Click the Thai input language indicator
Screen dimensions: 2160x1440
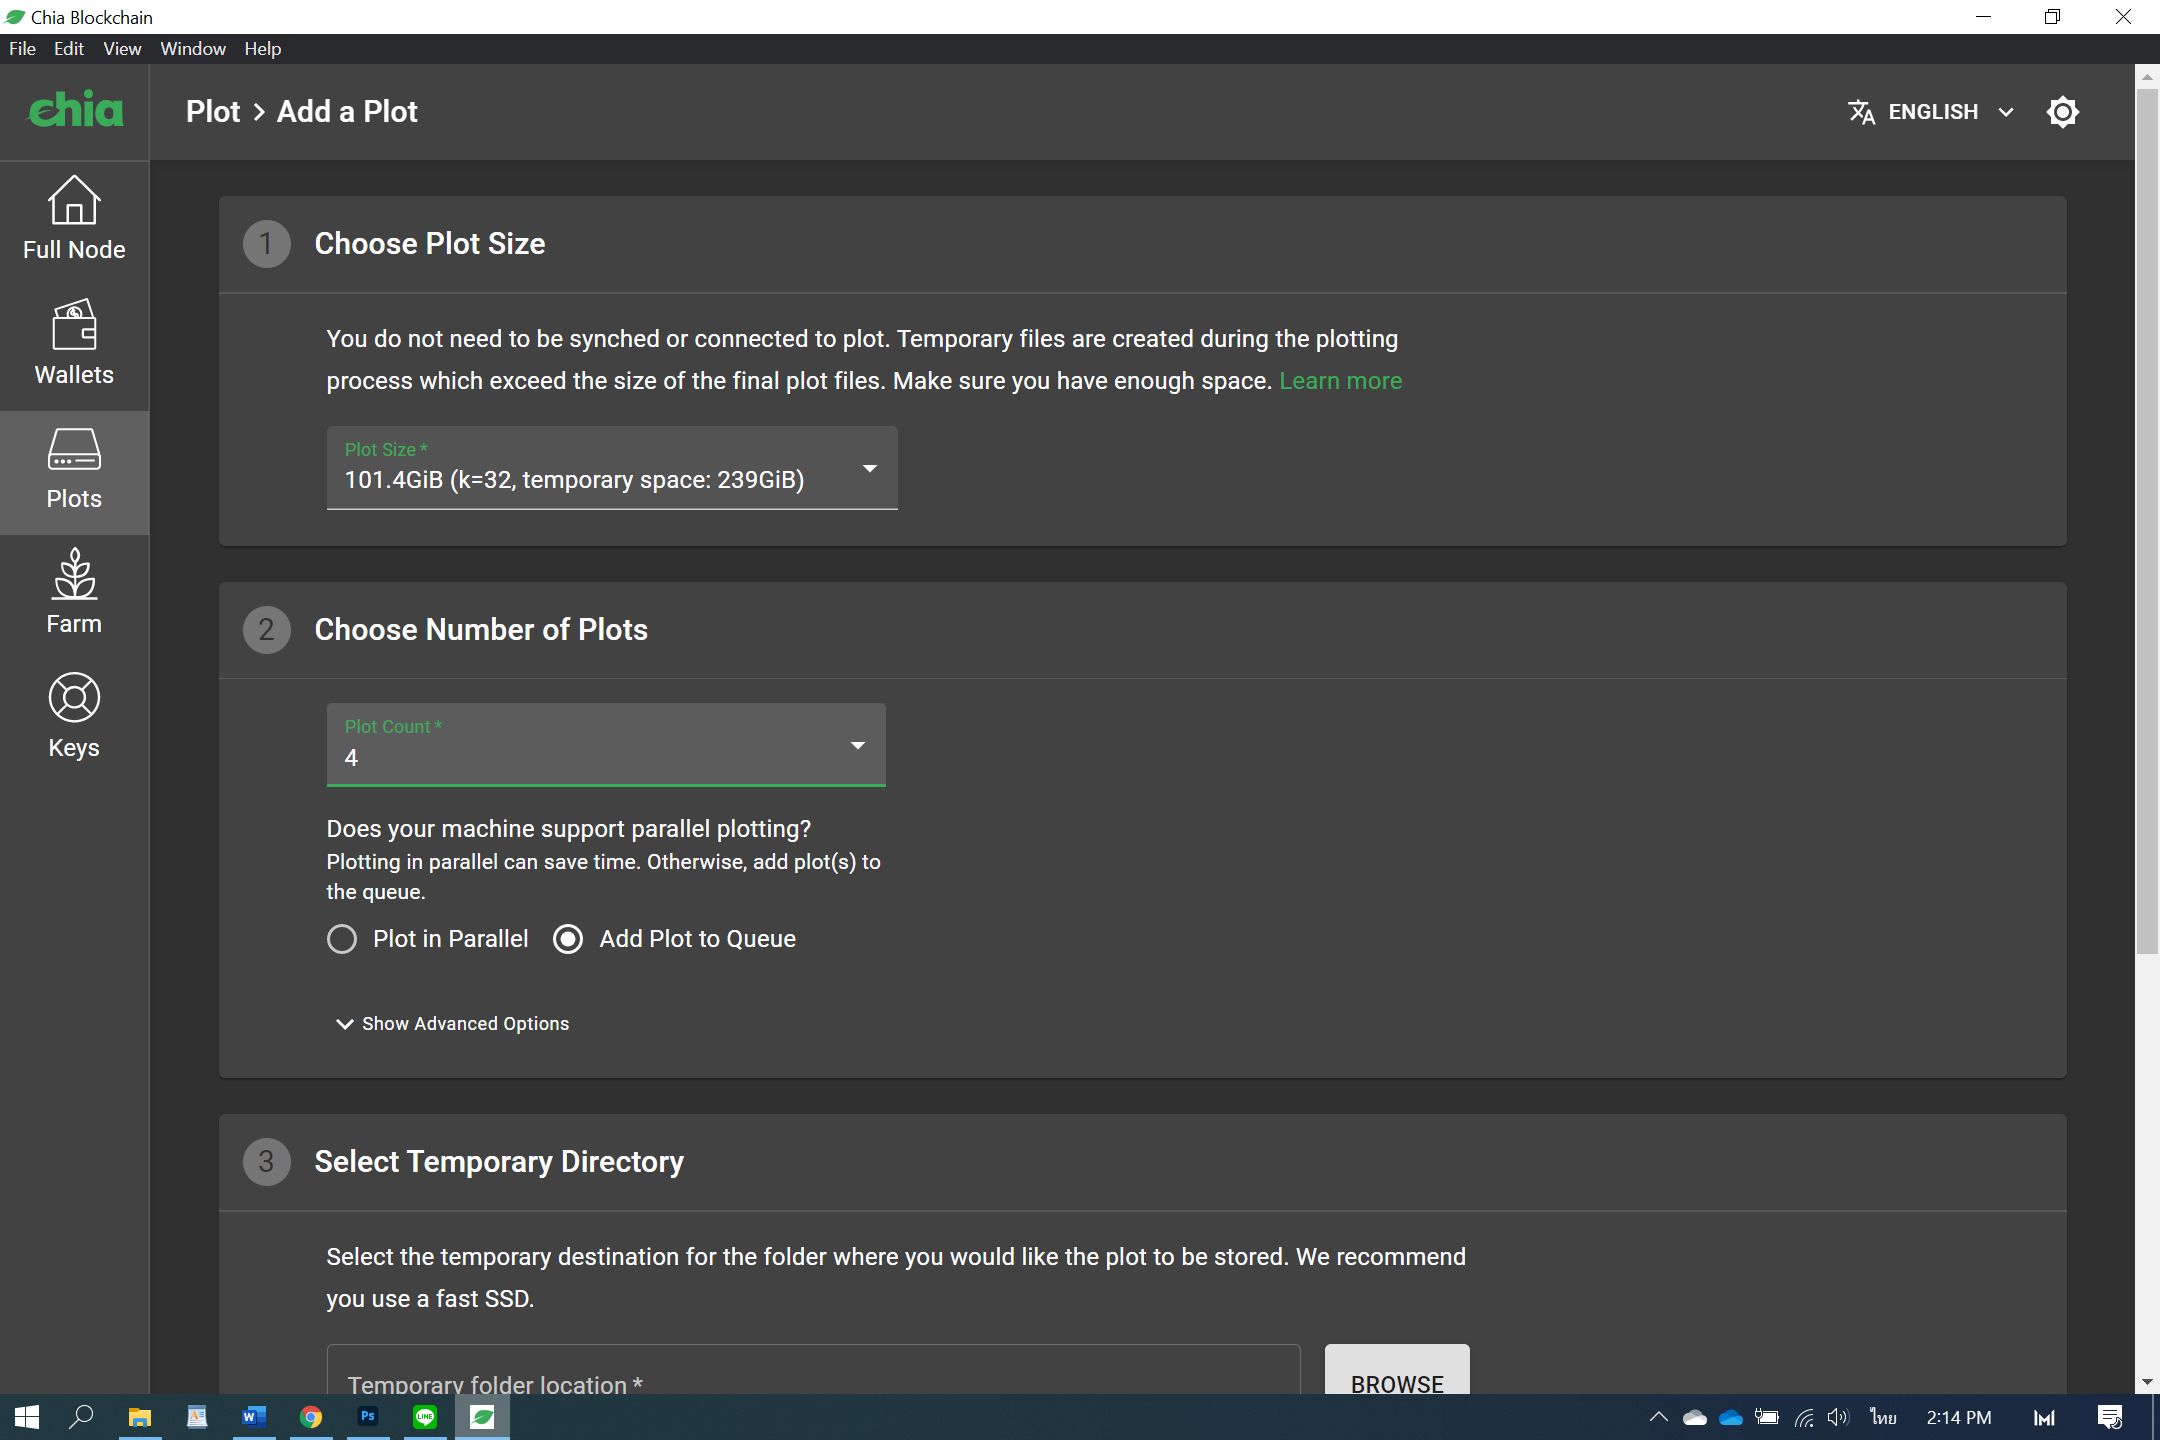click(1884, 1417)
